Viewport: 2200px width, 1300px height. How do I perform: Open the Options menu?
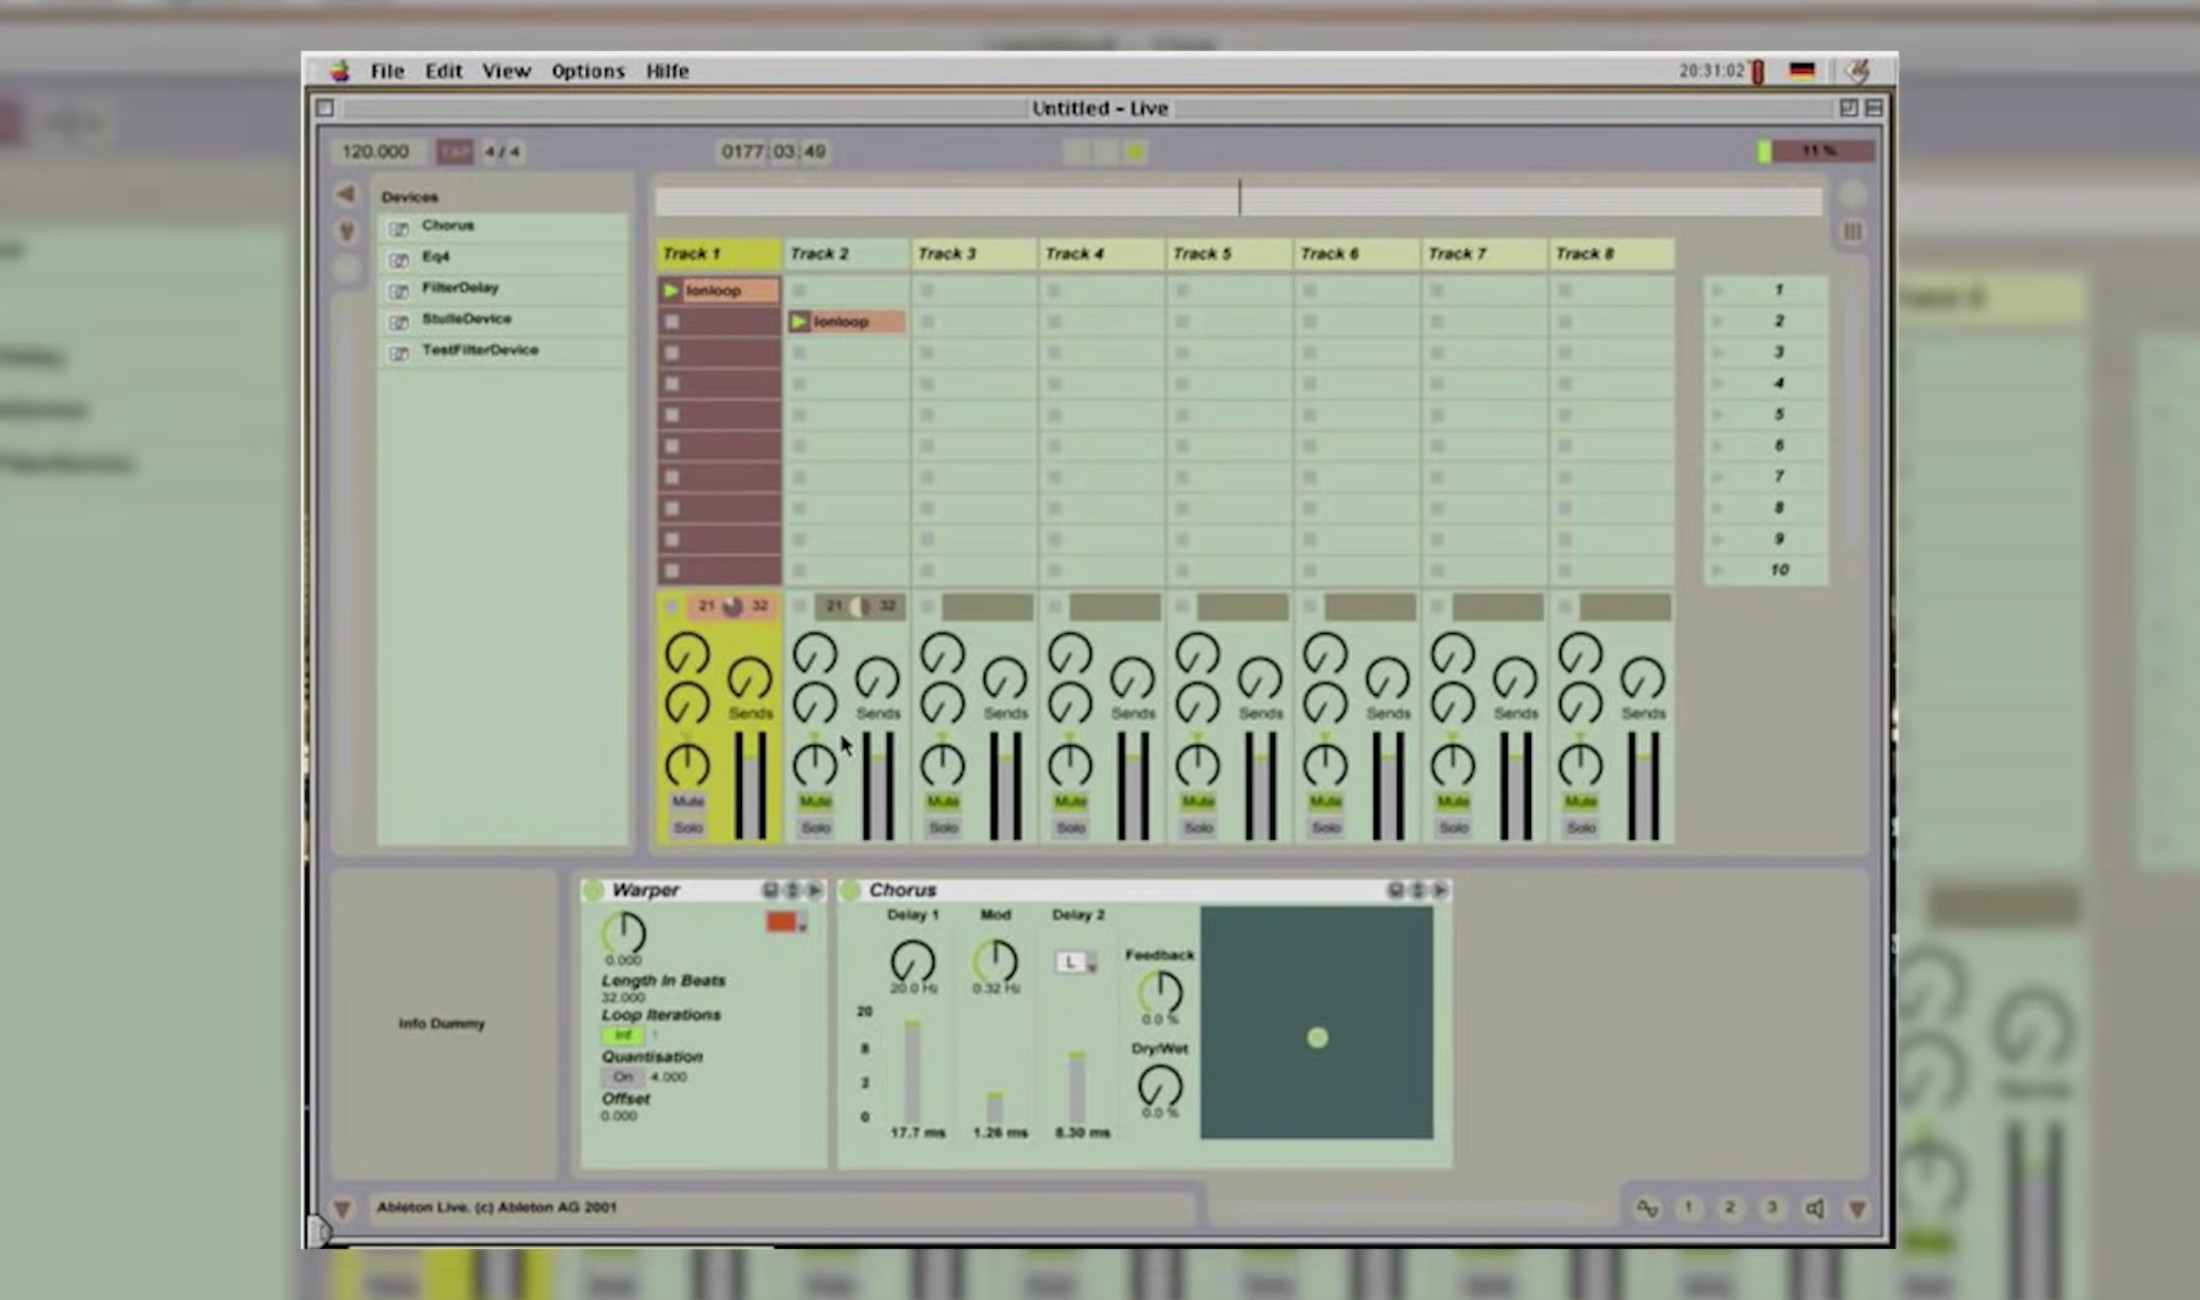coord(588,71)
